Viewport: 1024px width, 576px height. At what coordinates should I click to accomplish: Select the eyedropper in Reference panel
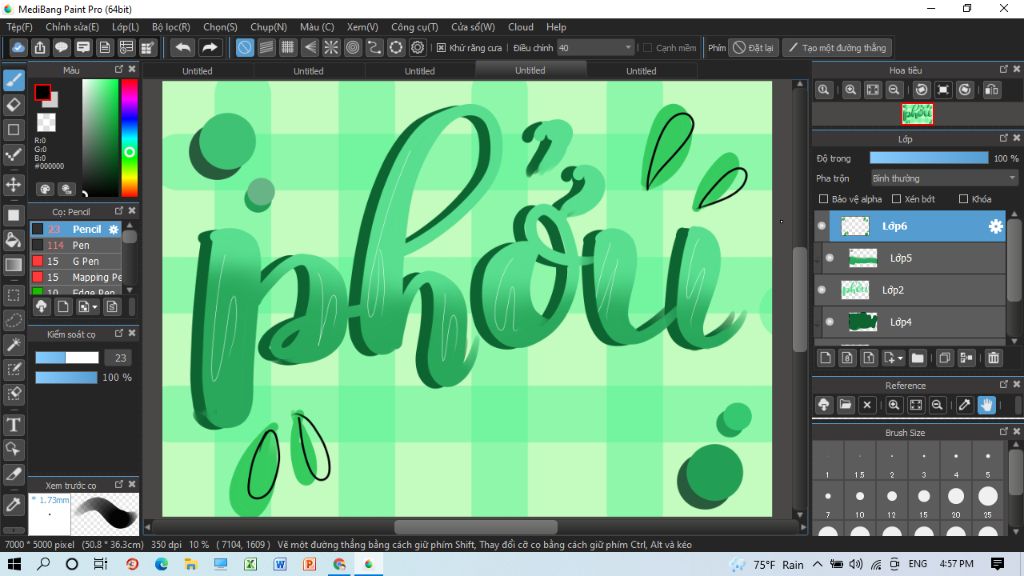point(965,405)
